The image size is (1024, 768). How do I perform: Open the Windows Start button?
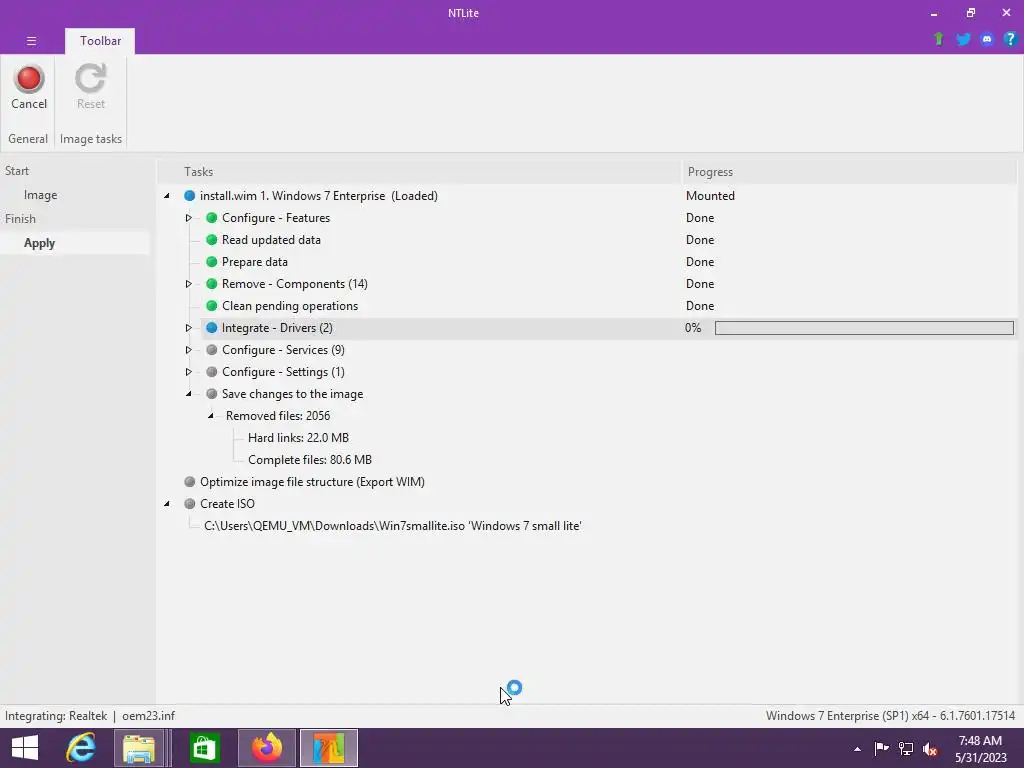(x=25, y=748)
